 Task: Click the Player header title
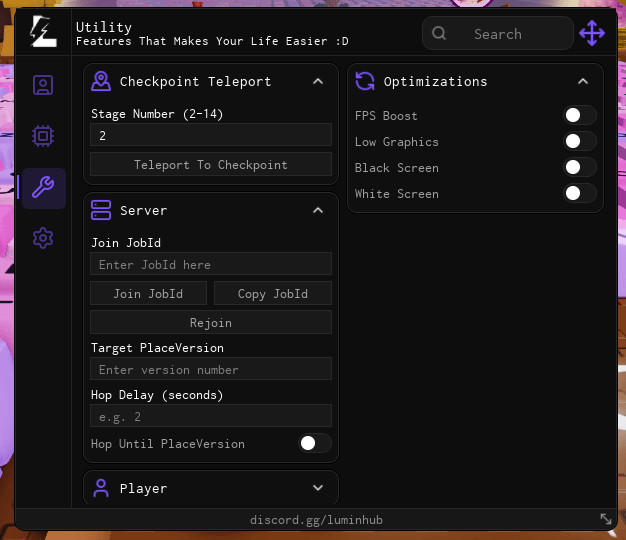click(x=144, y=488)
